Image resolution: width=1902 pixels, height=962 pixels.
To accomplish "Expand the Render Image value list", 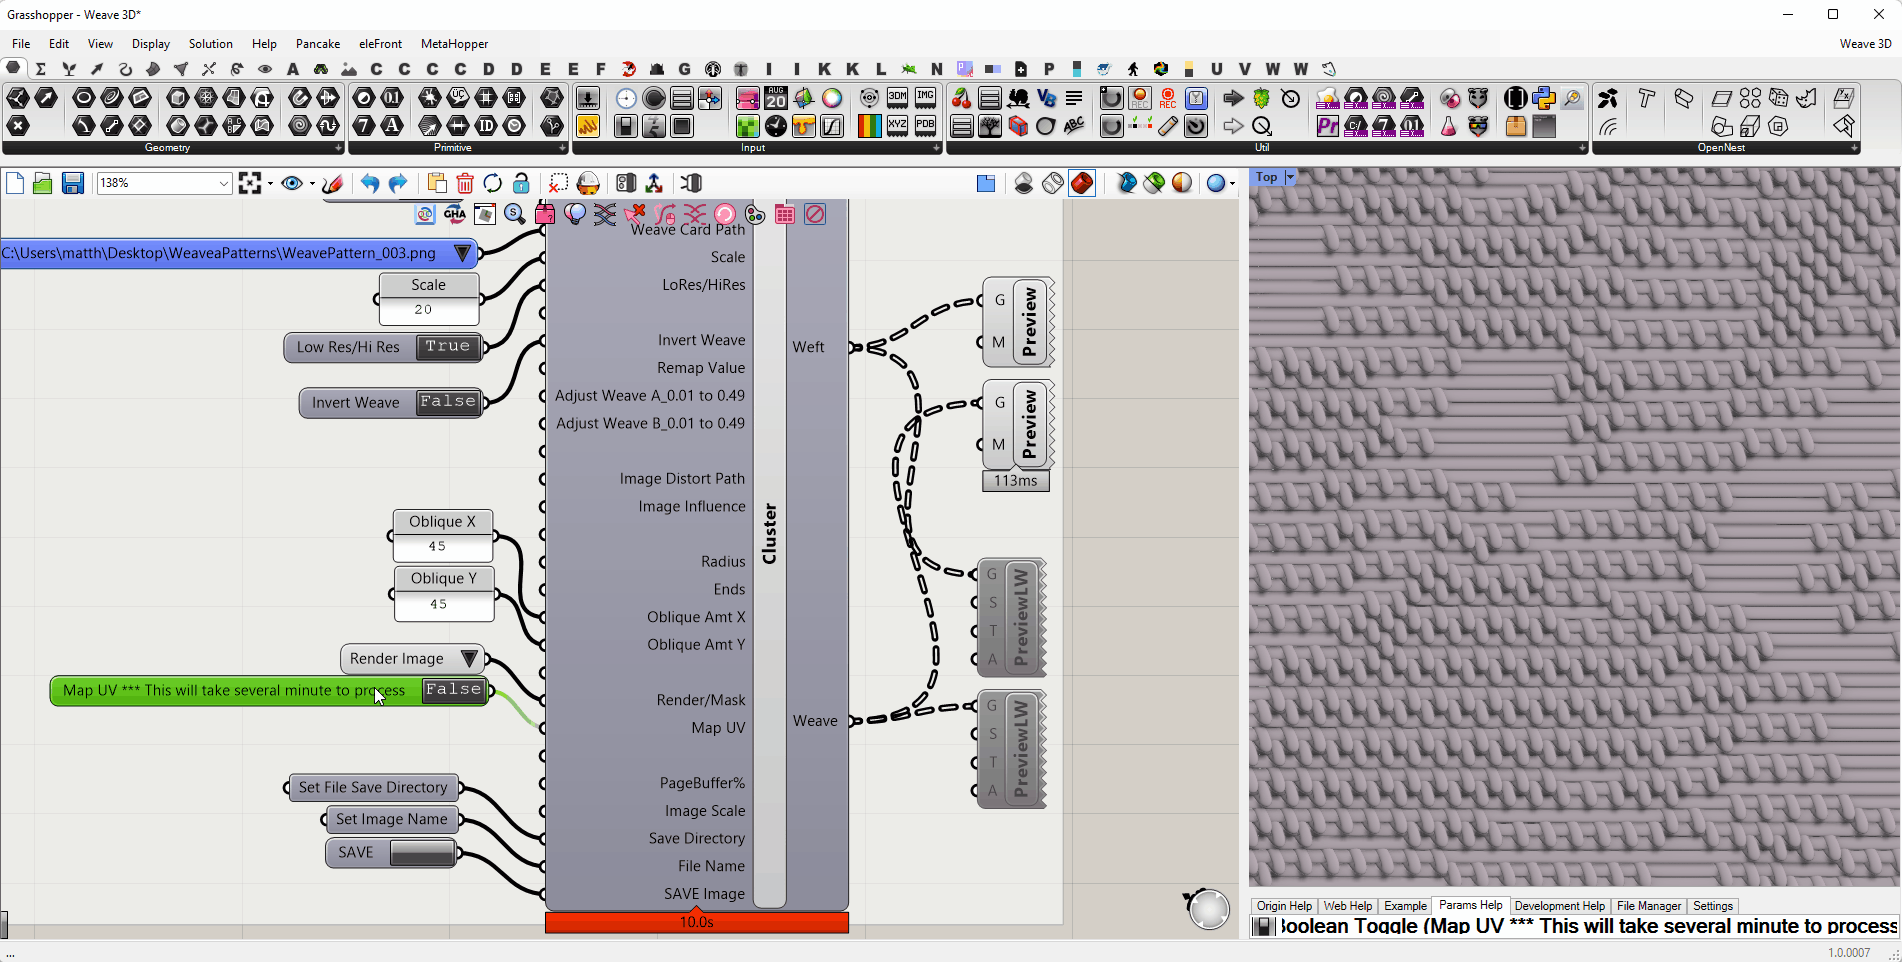I will [469, 659].
